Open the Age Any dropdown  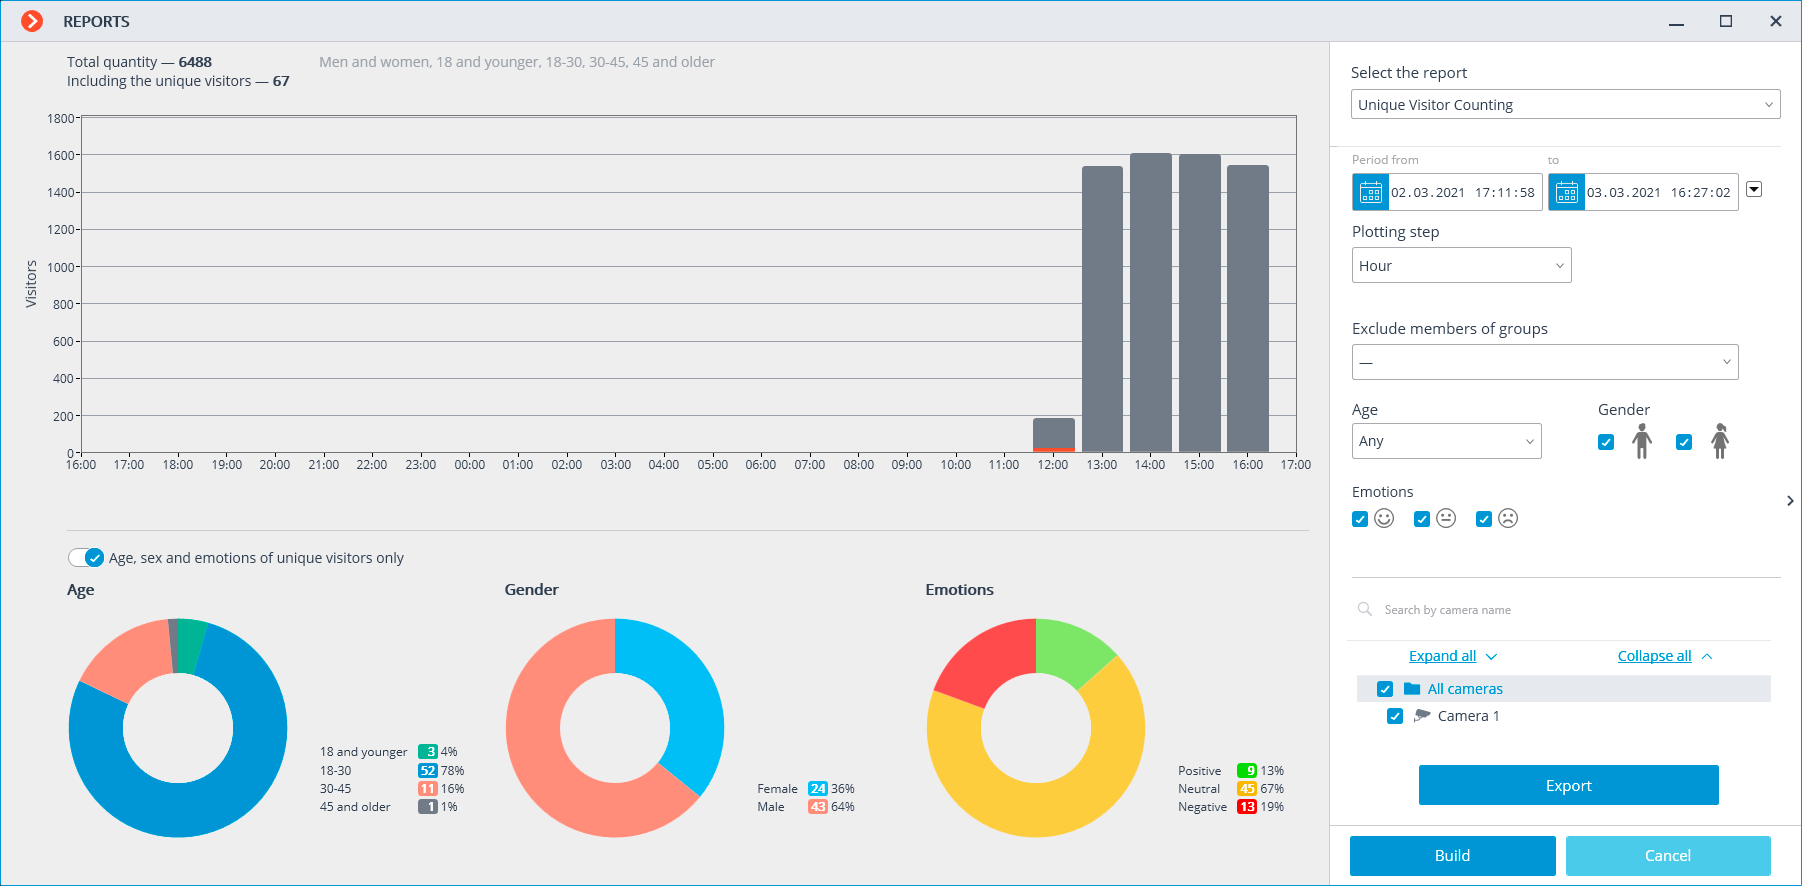1446,441
